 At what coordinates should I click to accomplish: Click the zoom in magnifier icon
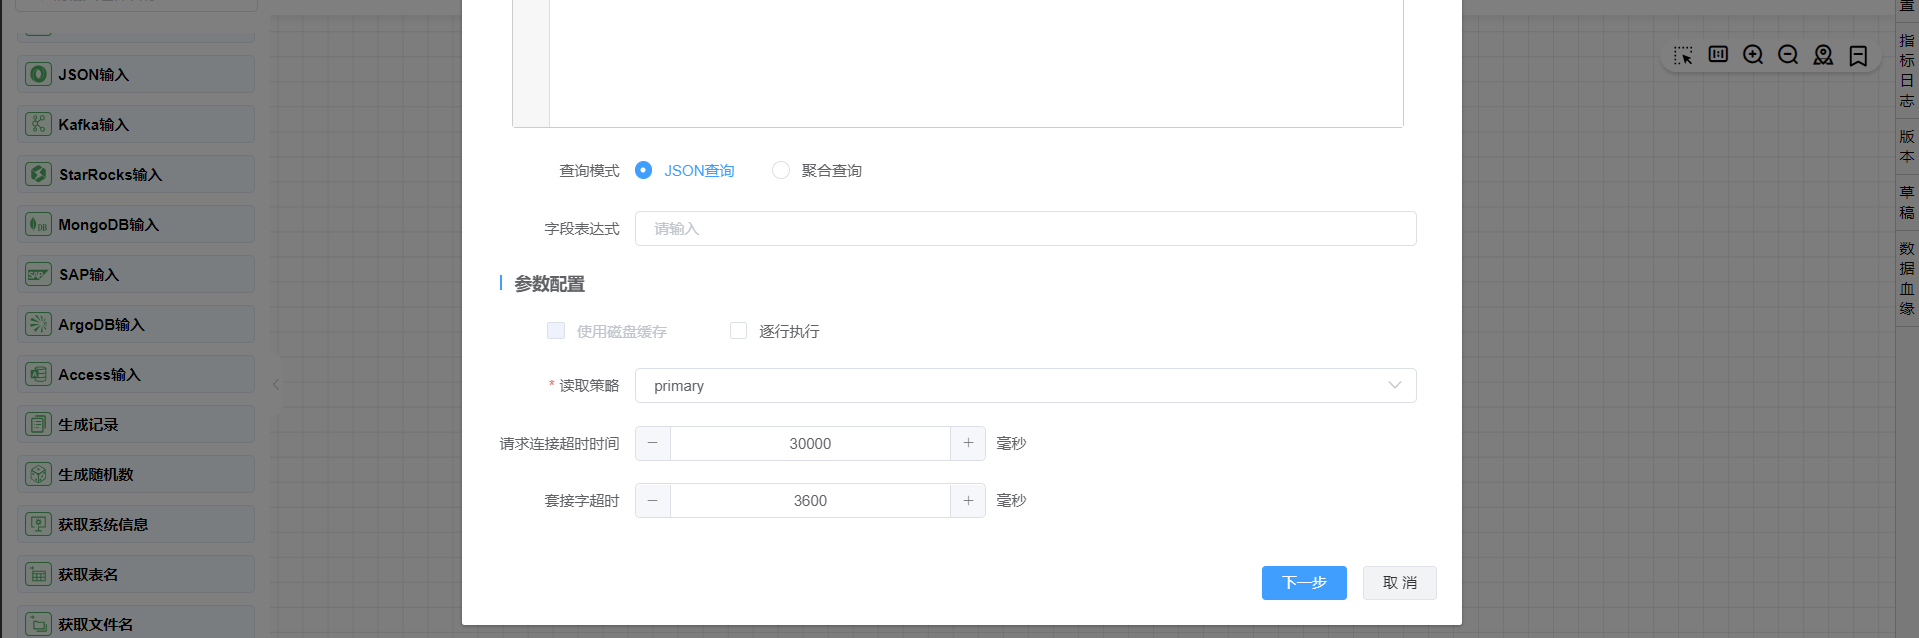[1752, 55]
